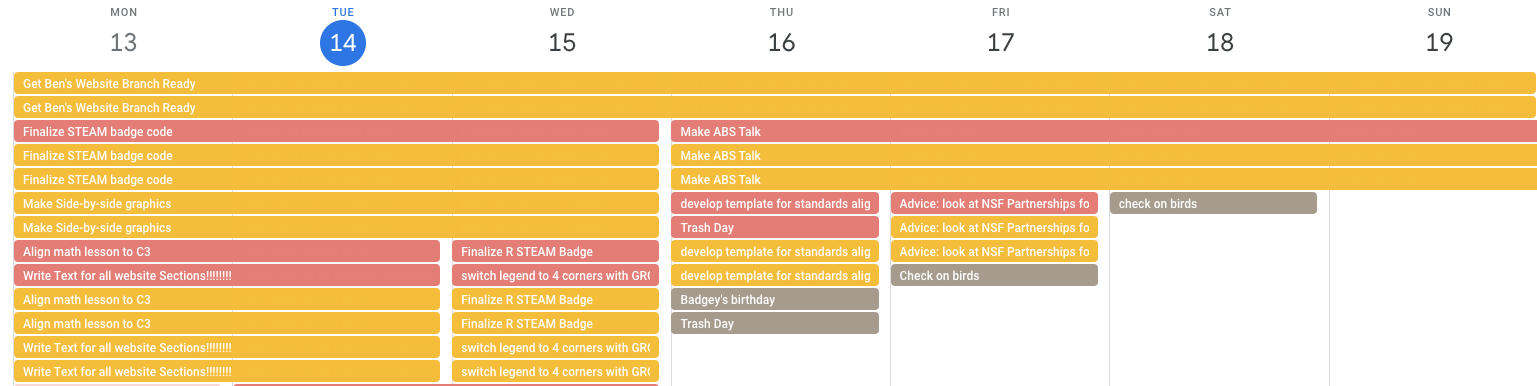Open first Get Ben's Website Branch Ready event

[x=775, y=83]
